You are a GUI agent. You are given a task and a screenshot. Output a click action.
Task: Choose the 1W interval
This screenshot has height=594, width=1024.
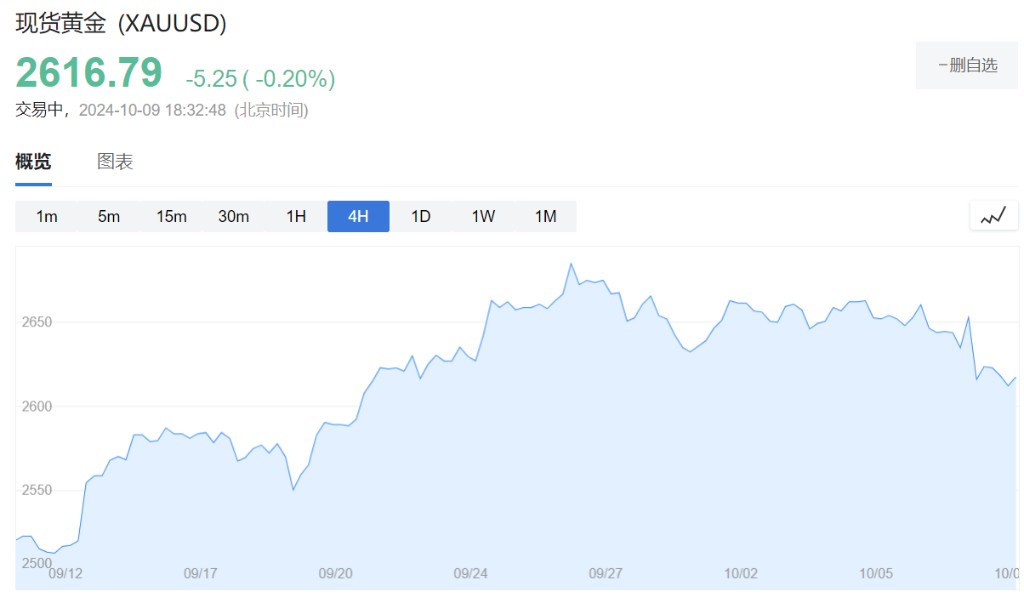[x=483, y=216]
